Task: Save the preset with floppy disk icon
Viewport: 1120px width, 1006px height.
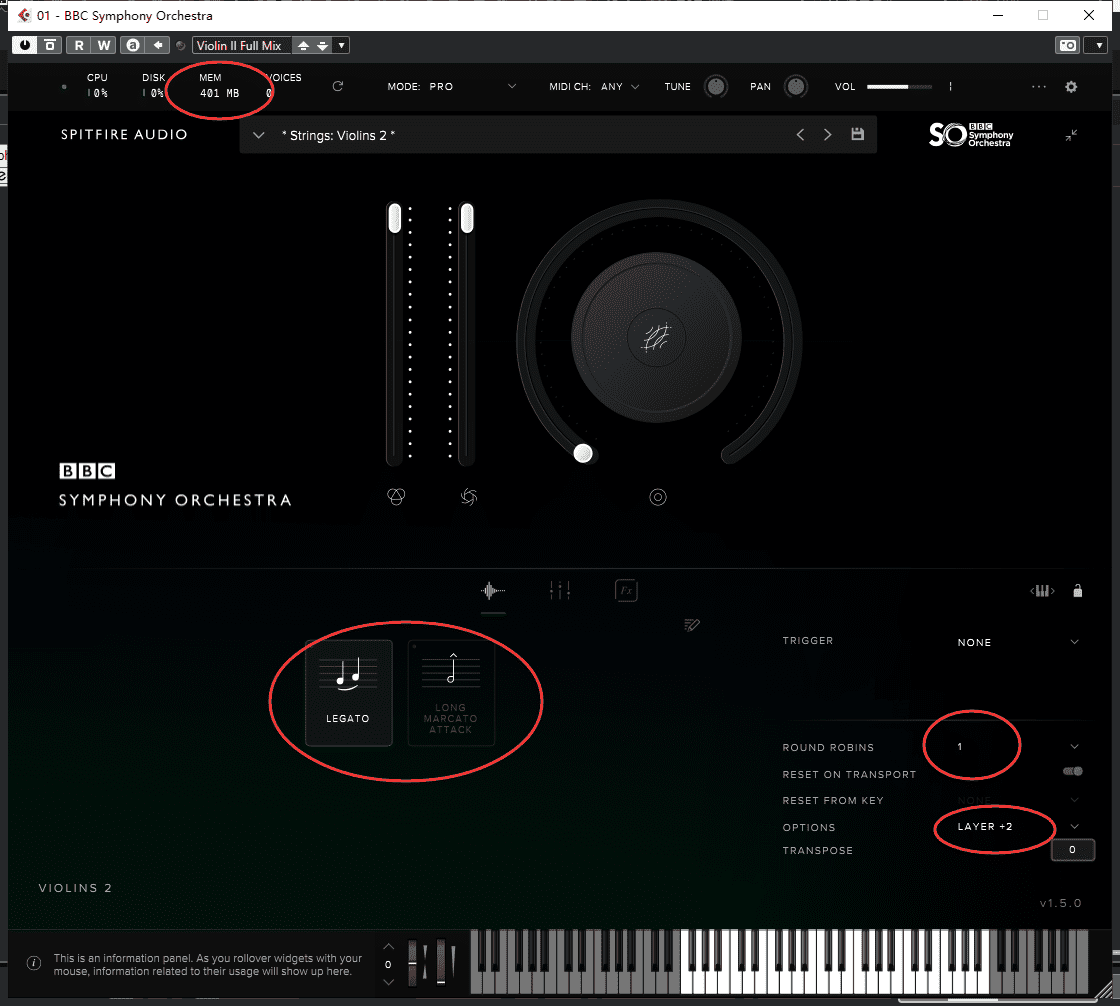Action: [x=857, y=135]
